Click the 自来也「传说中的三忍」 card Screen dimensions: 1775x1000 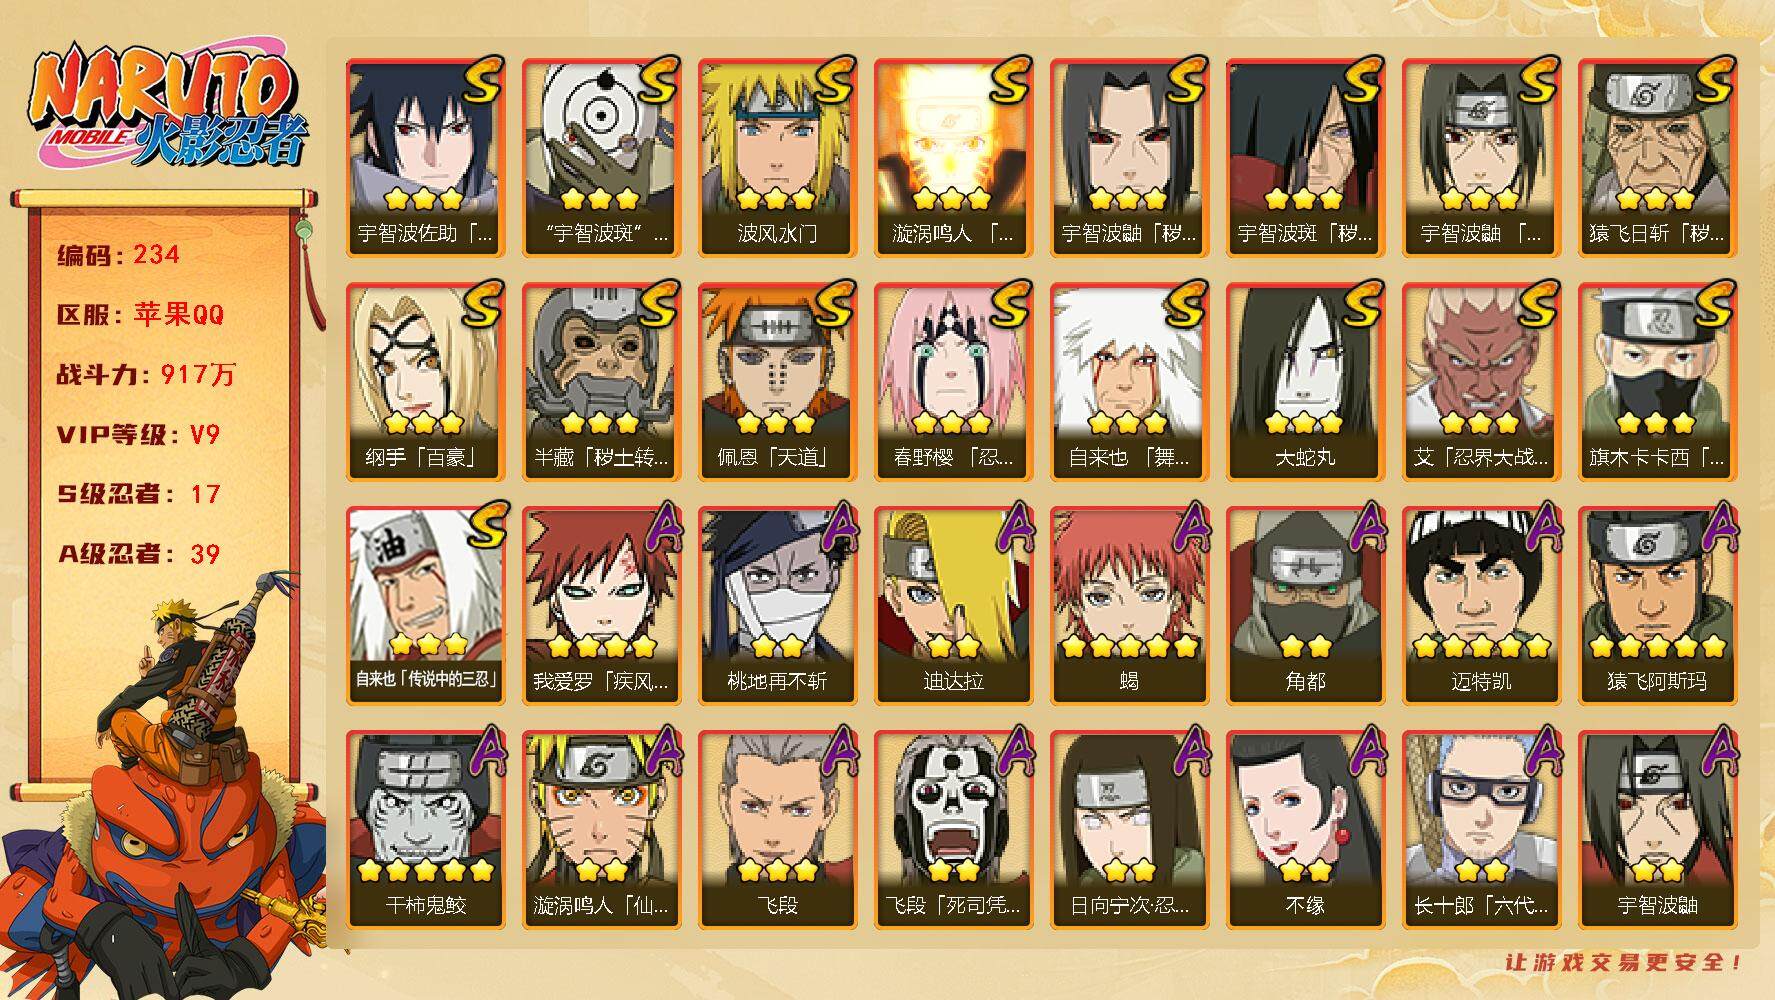(425, 605)
